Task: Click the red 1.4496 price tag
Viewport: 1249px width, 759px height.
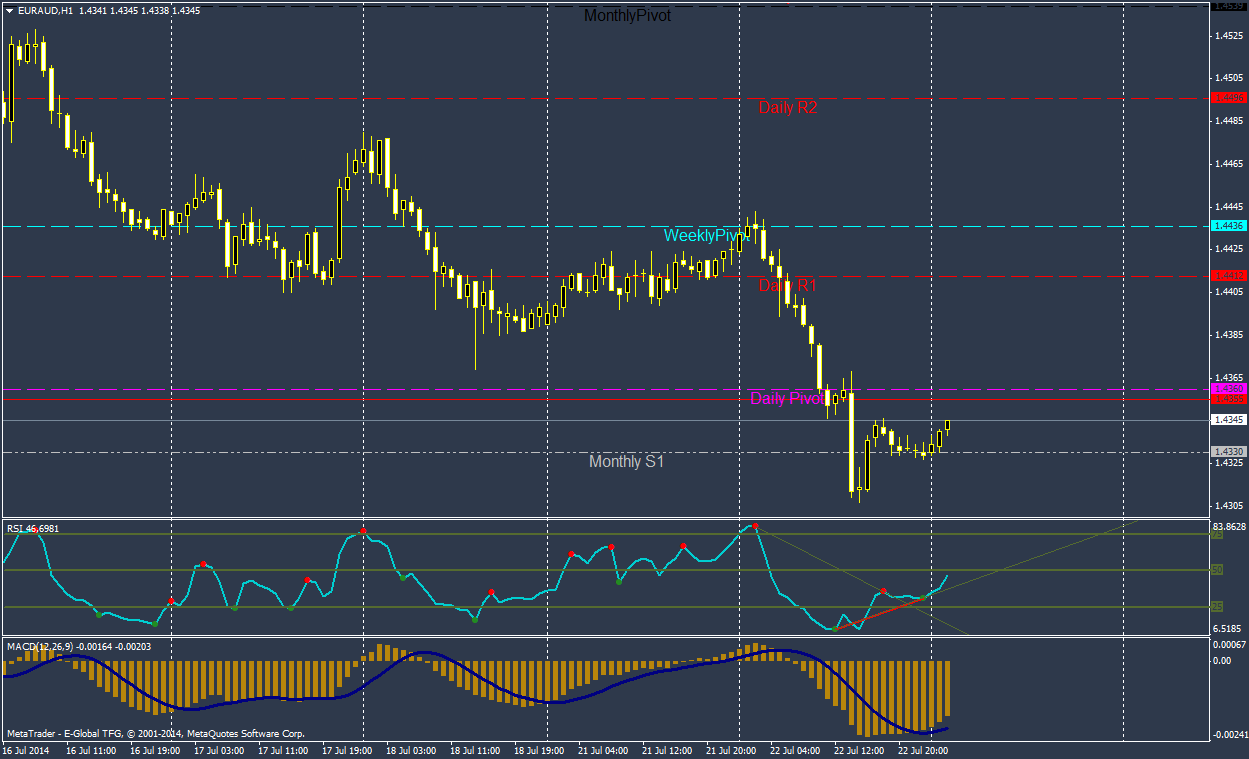Action: tap(1228, 98)
